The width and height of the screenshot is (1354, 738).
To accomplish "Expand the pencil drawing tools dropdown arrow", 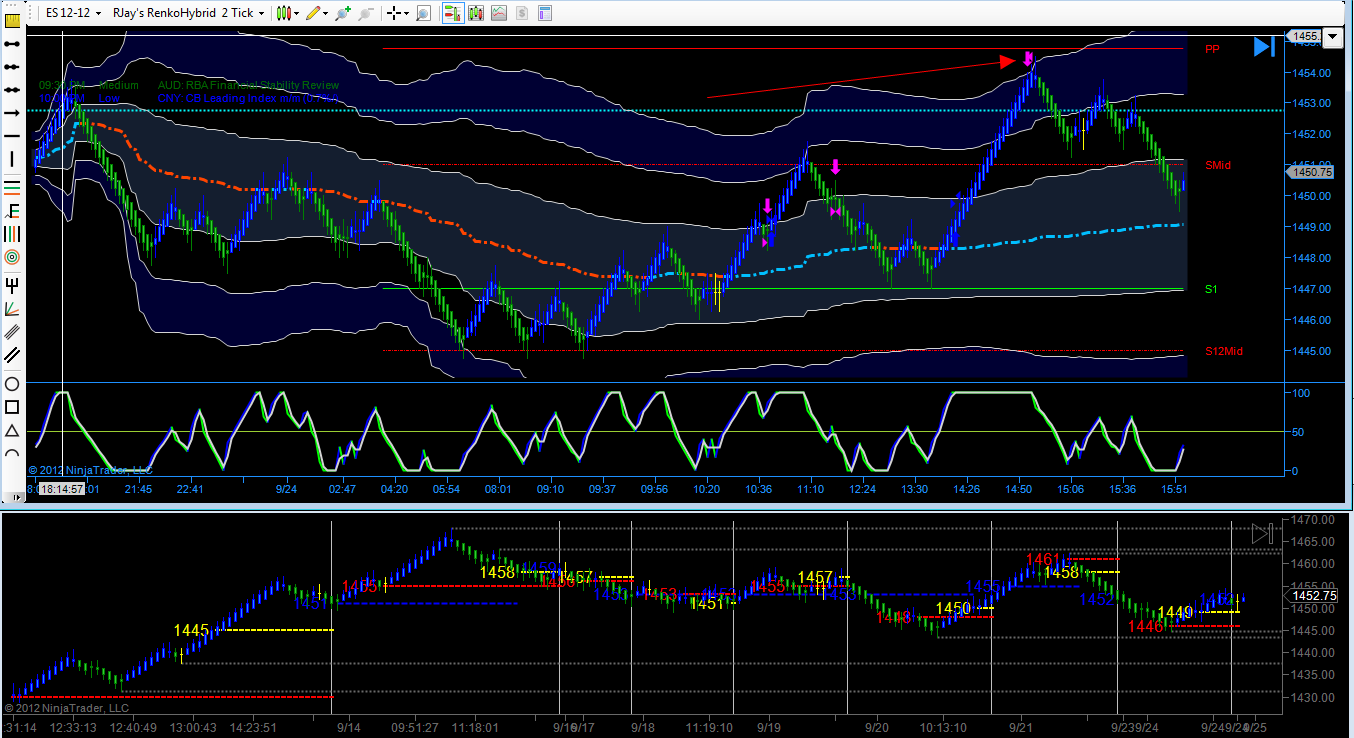I will (327, 13).
